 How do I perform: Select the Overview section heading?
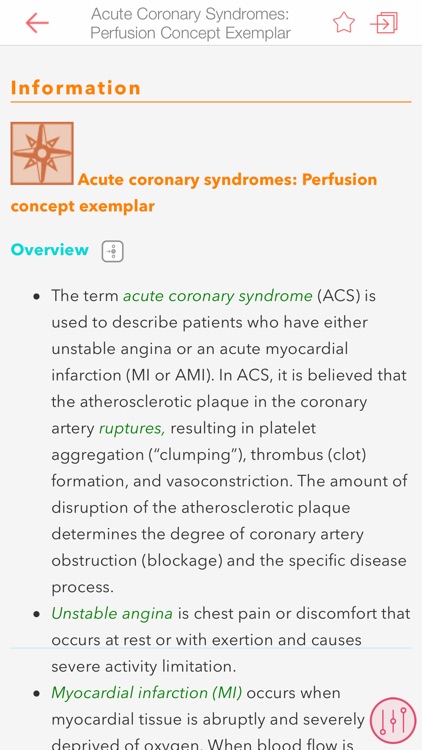point(50,250)
